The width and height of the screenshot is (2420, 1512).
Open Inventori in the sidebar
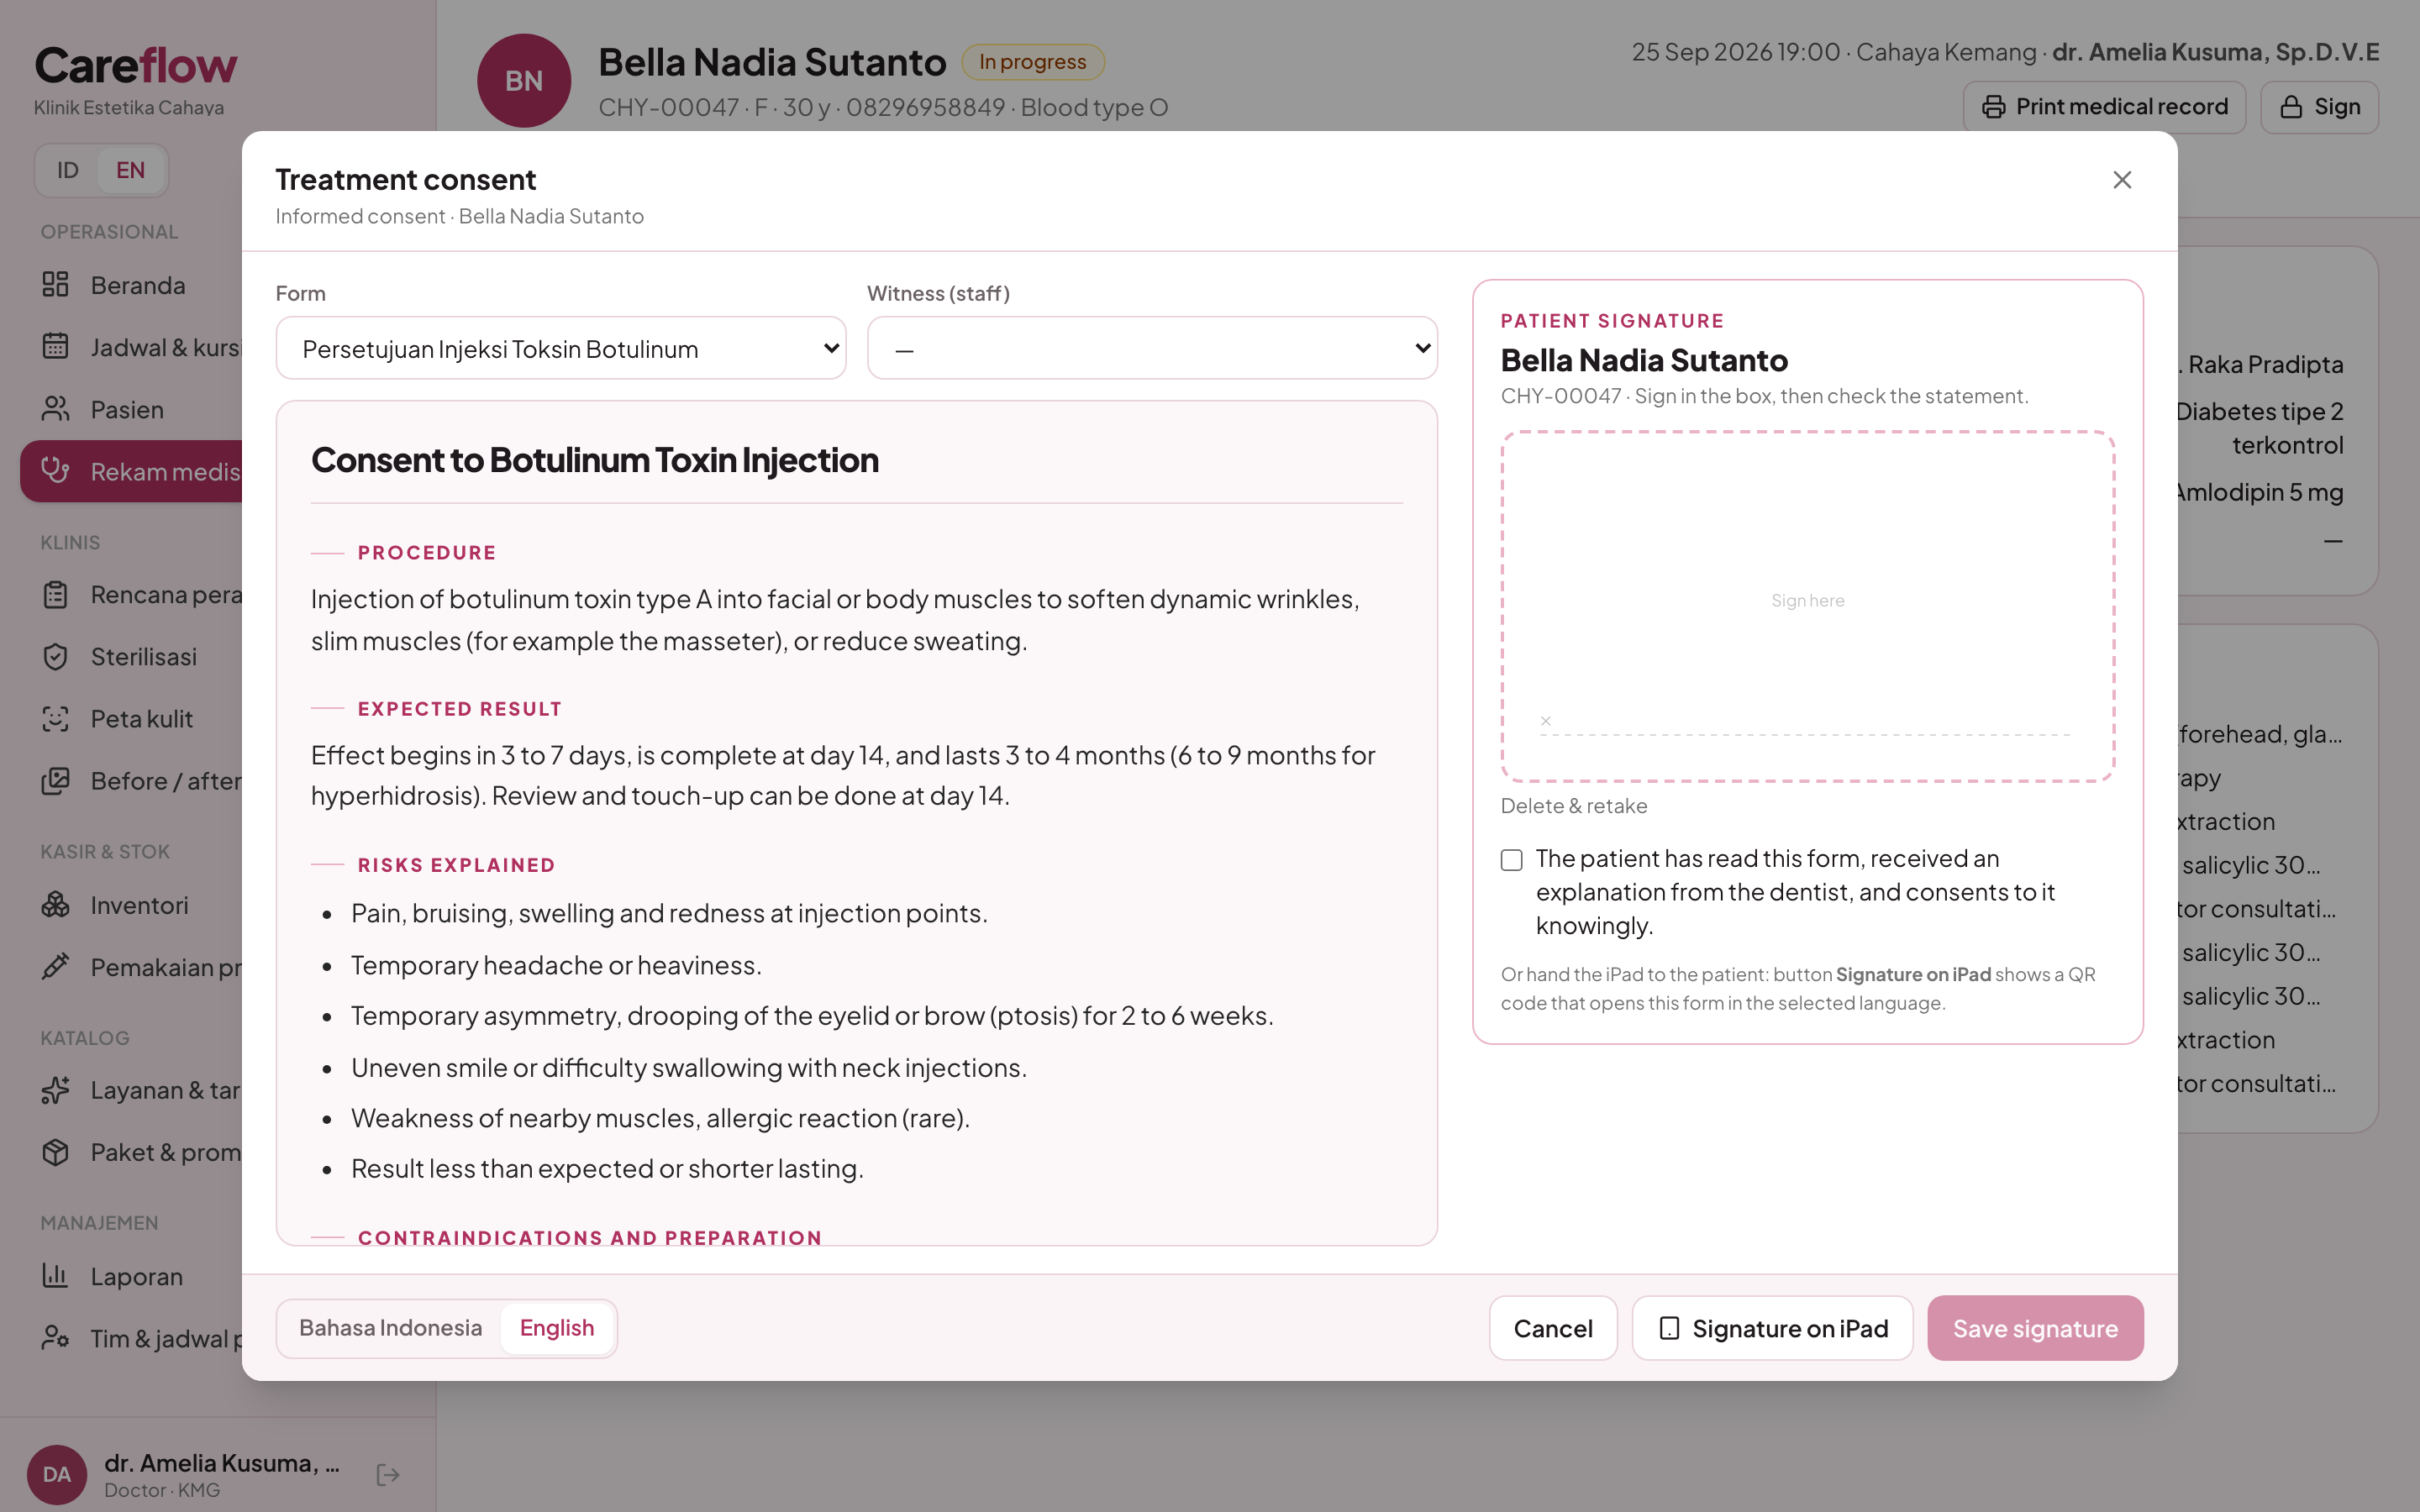pos(131,905)
